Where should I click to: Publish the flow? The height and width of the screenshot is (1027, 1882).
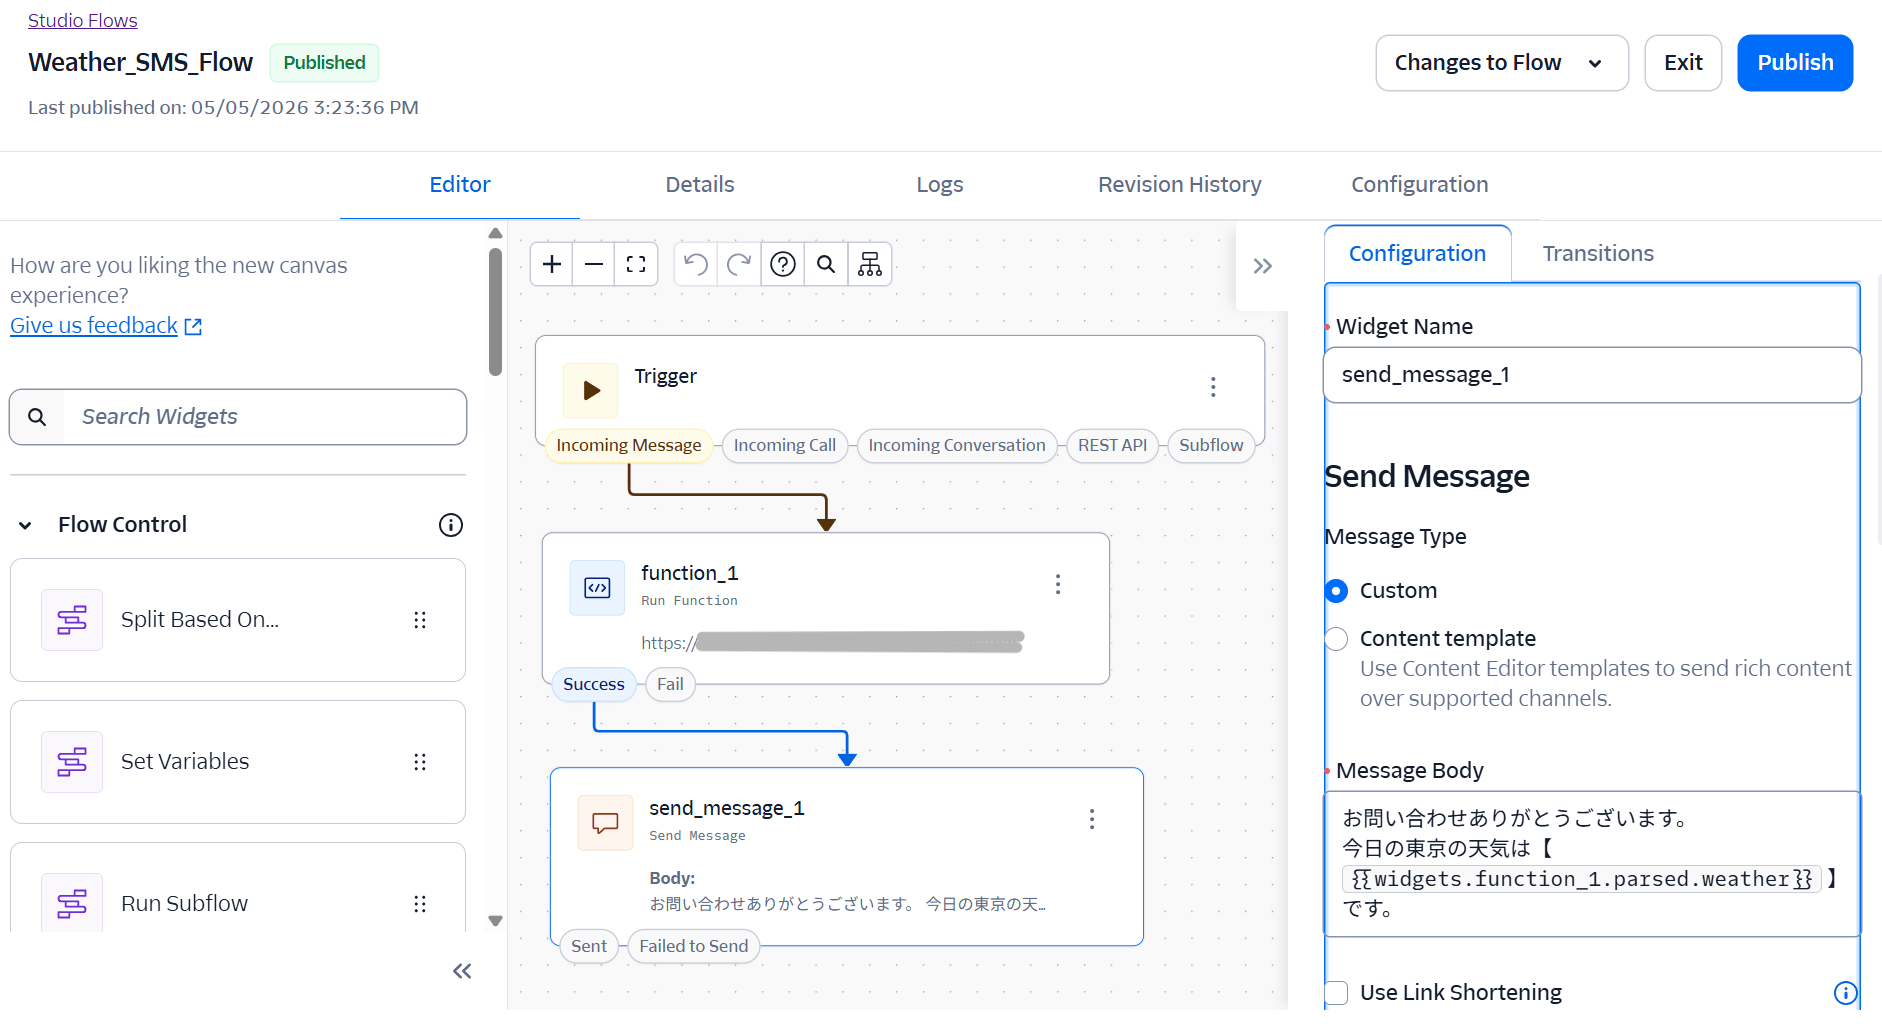coord(1795,63)
